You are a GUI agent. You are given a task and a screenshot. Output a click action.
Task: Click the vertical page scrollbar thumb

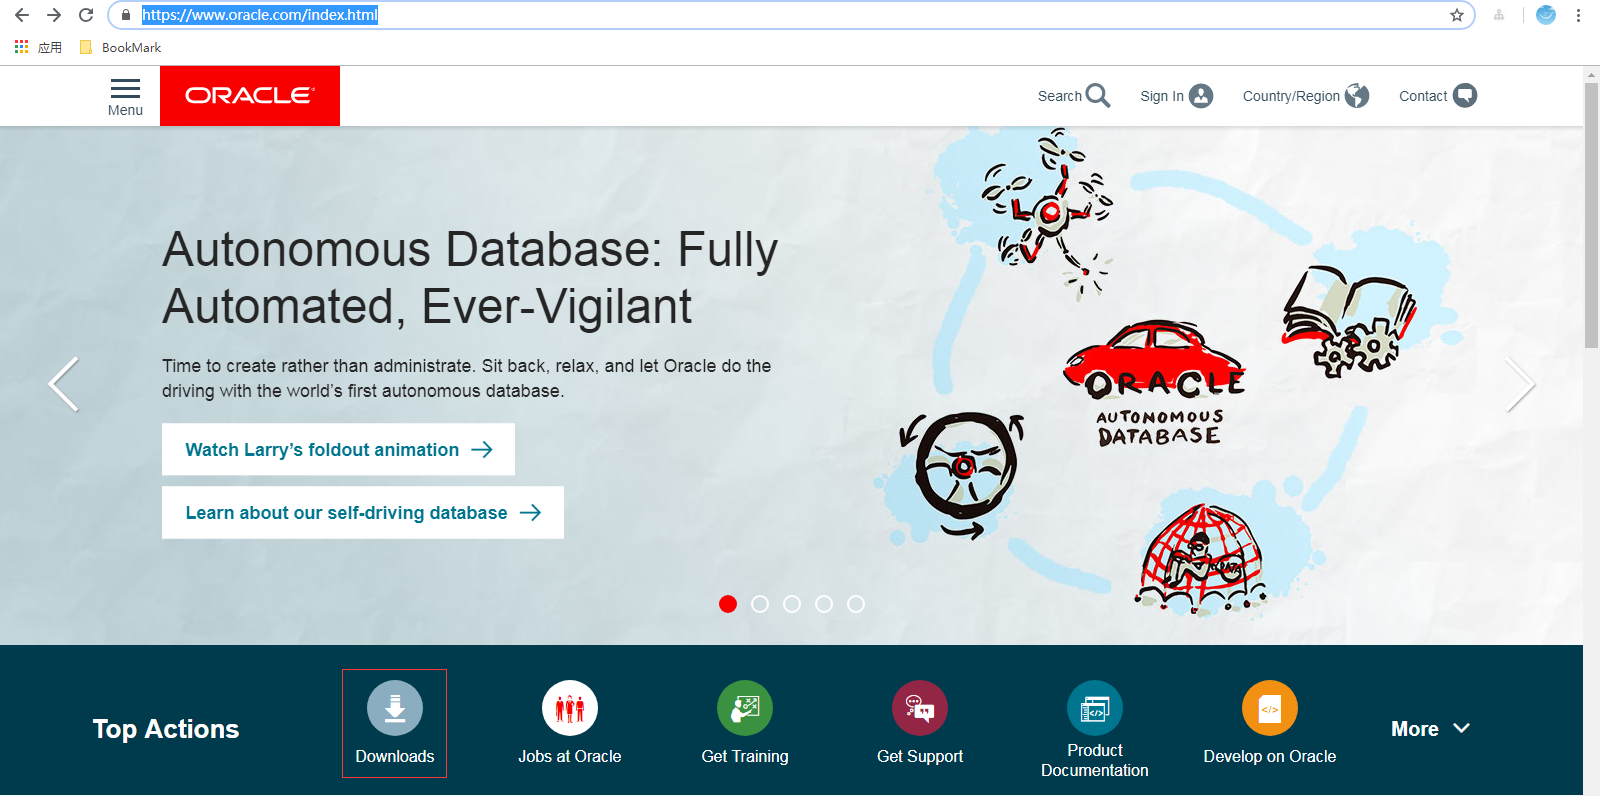pyautogui.click(x=1591, y=215)
